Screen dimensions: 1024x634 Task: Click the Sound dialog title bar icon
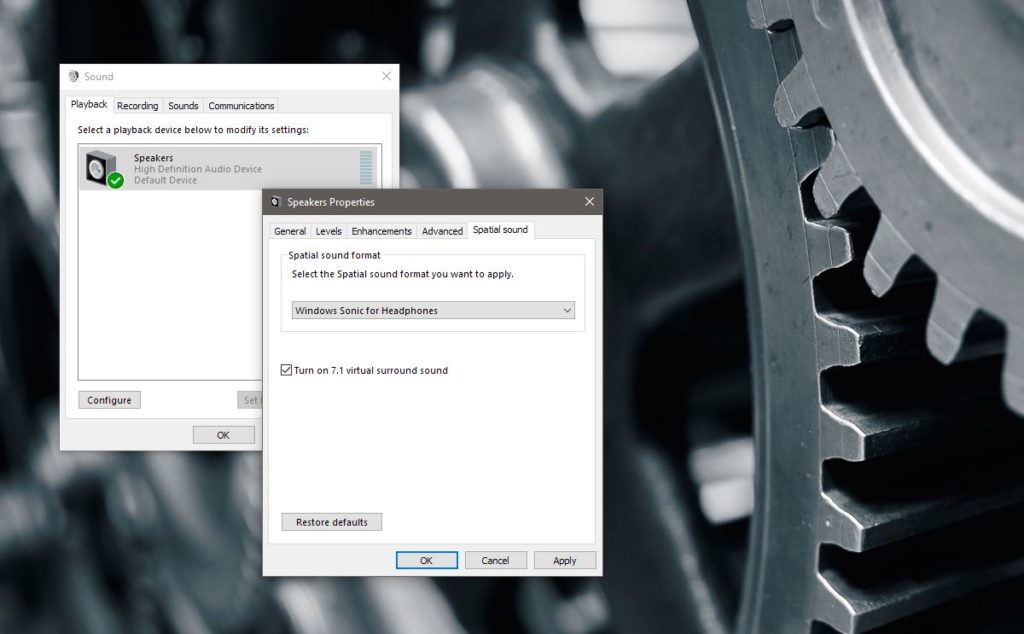tap(75, 76)
